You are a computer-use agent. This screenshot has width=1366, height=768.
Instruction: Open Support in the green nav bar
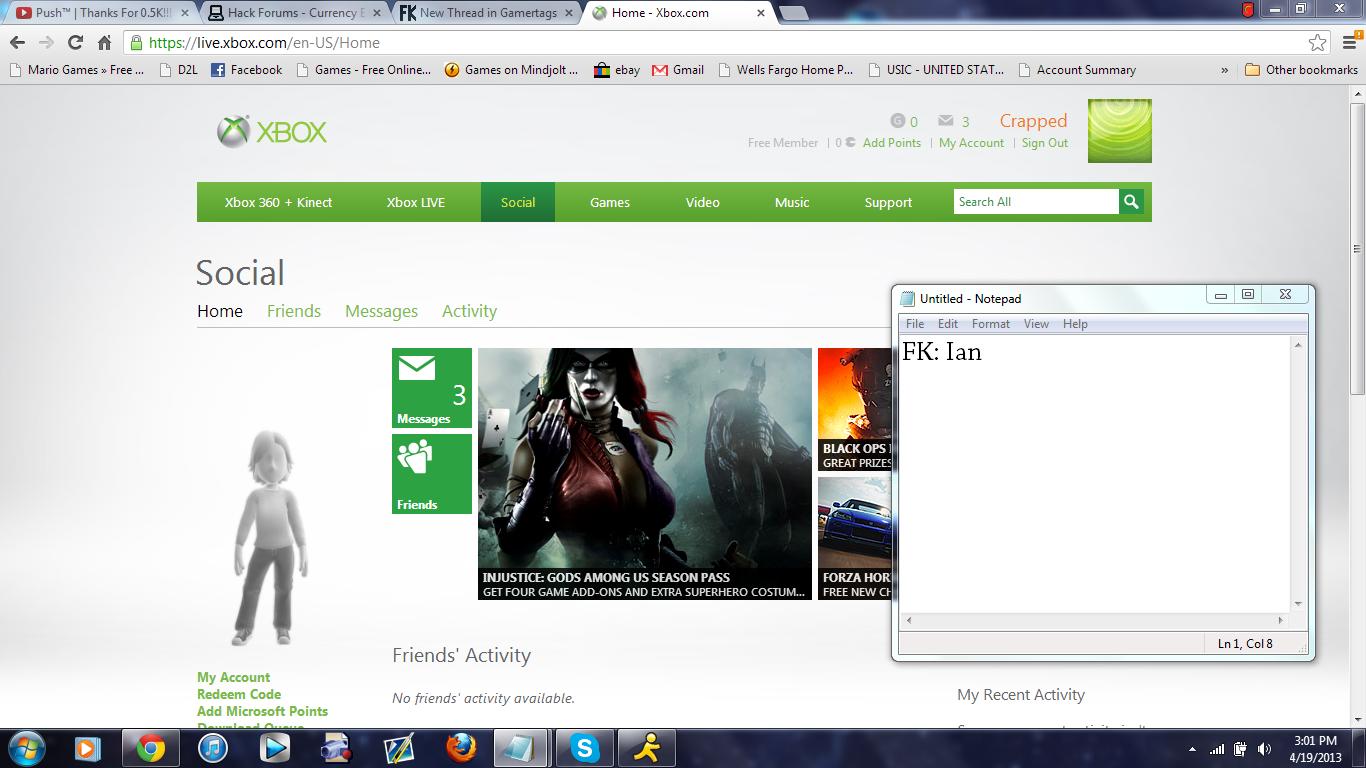888,202
